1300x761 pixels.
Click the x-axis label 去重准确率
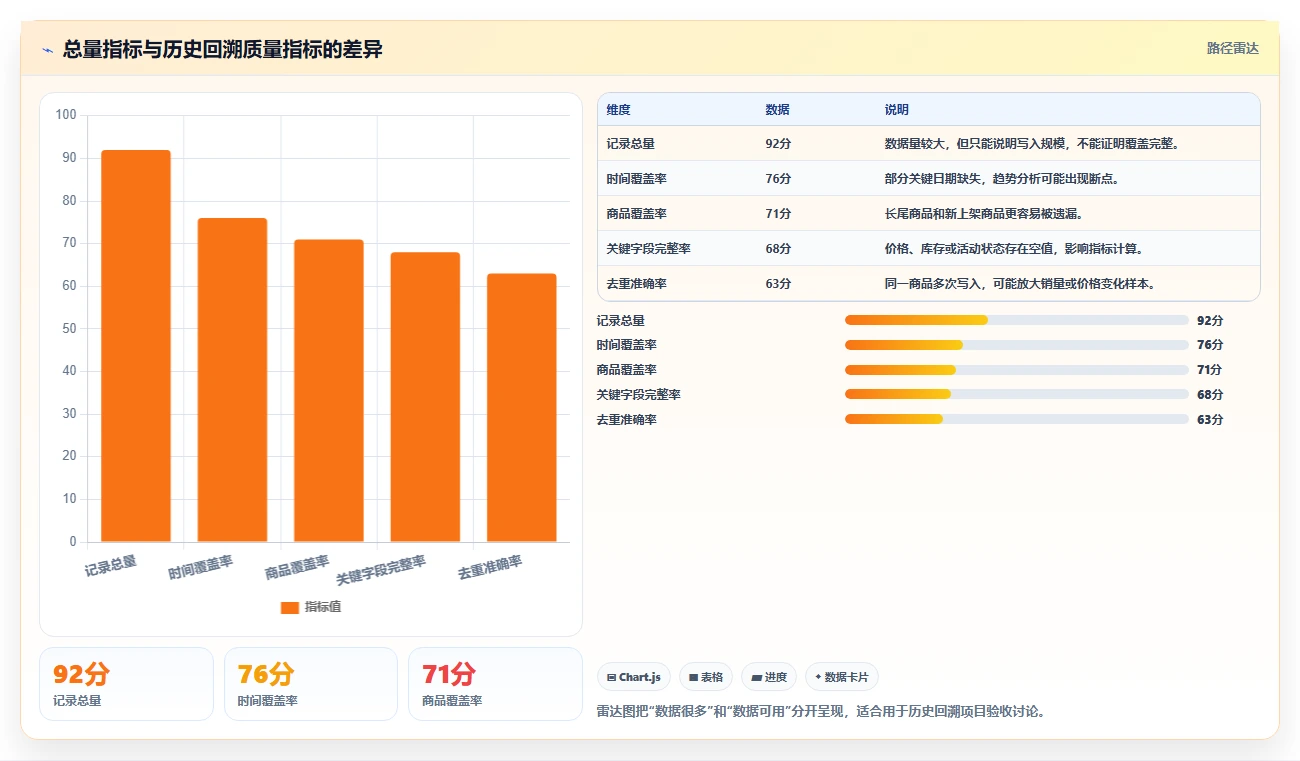click(490, 568)
